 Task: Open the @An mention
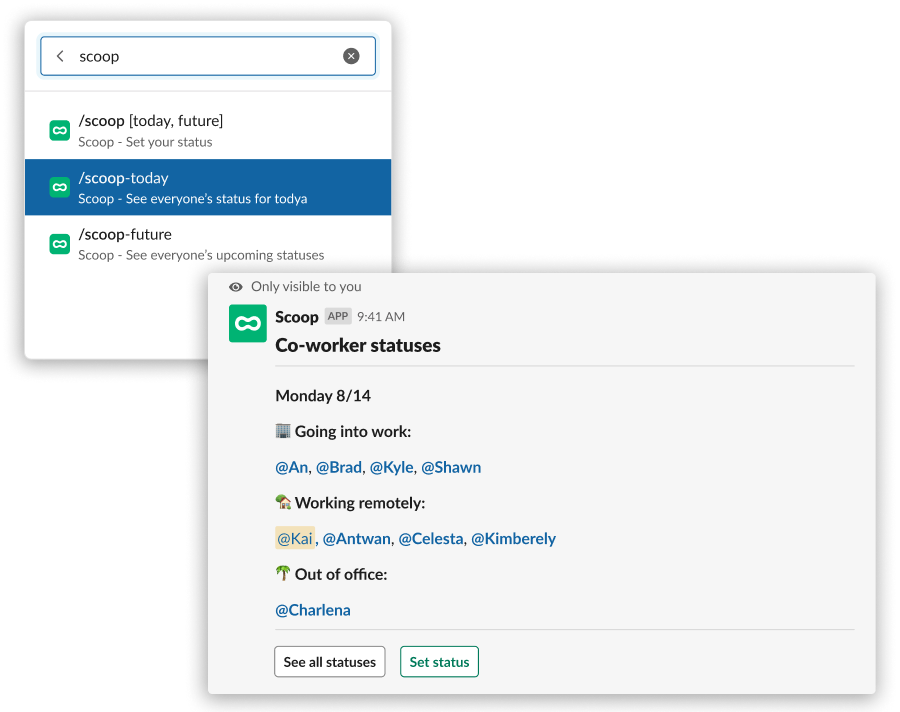[292, 467]
